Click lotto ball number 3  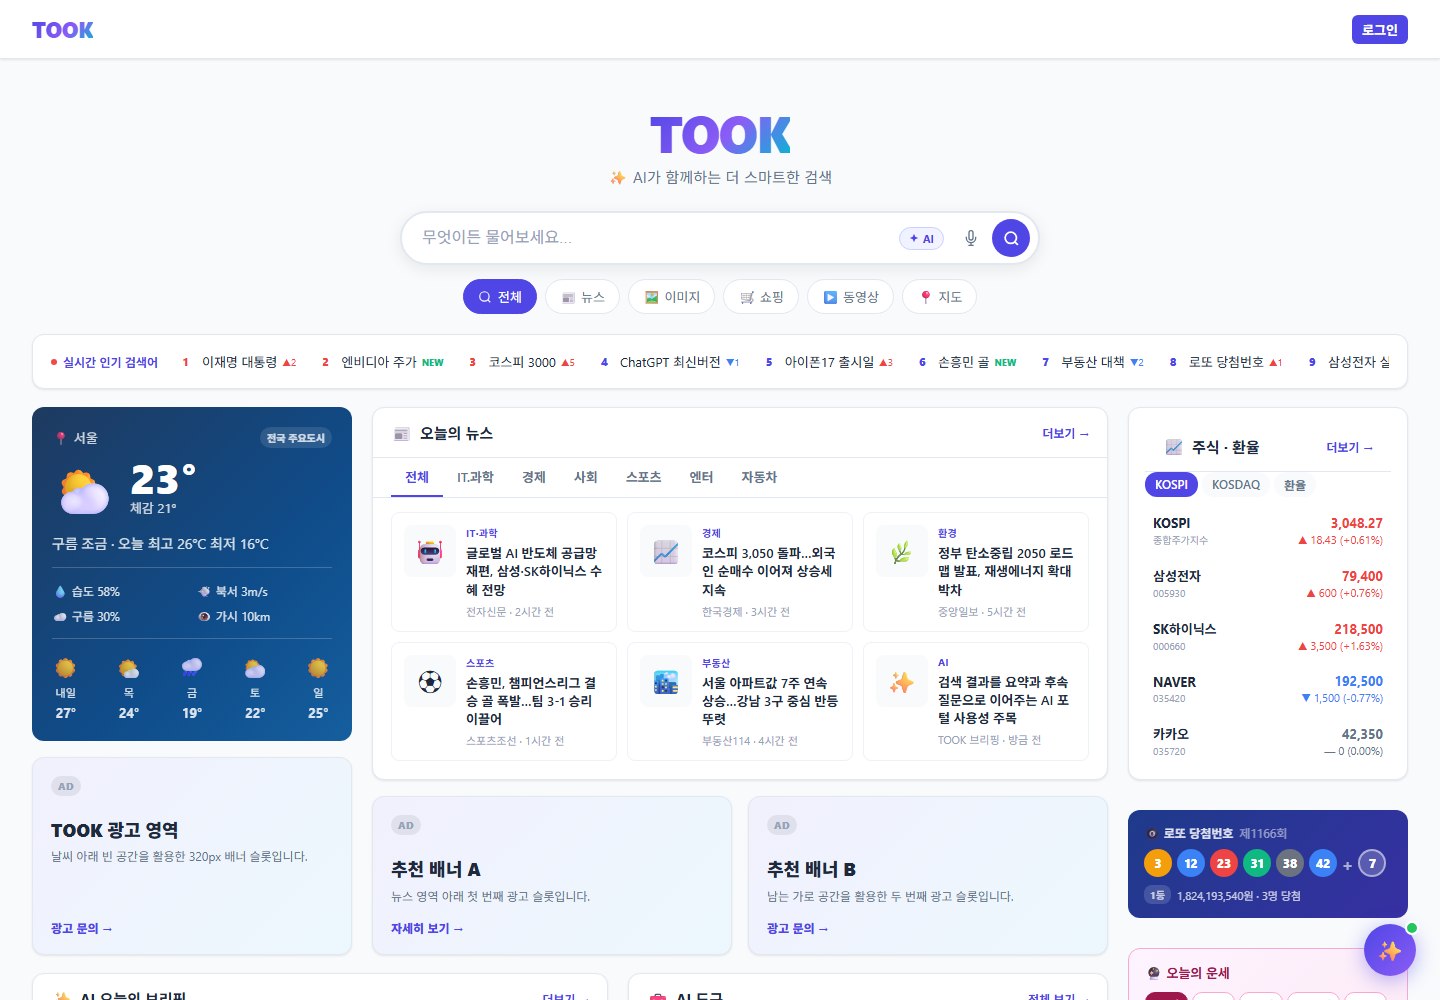click(x=1158, y=863)
